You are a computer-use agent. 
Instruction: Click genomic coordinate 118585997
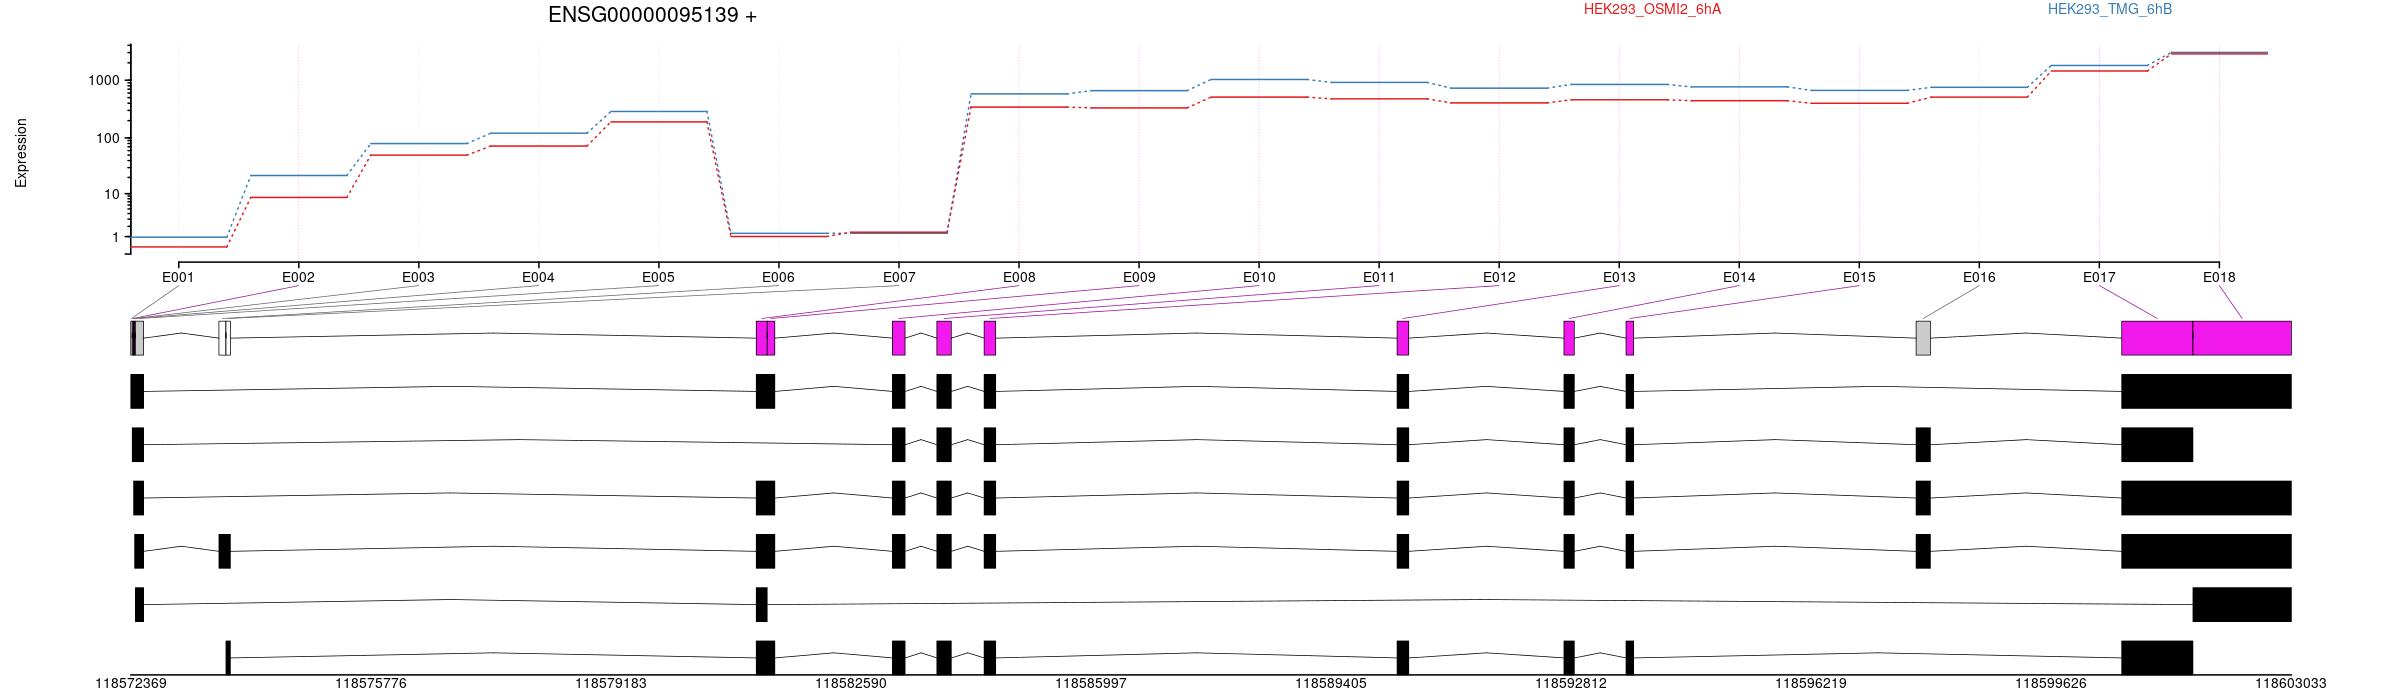coord(1091,684)
